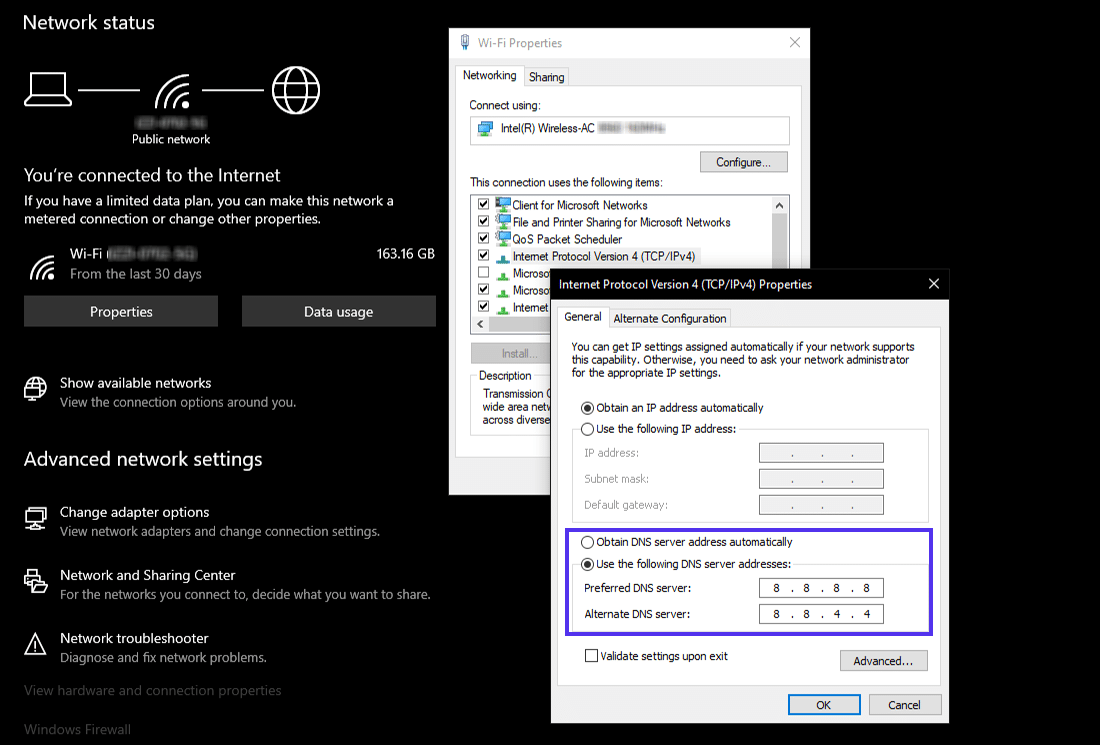Click the Show available networks globe icon

35,390
